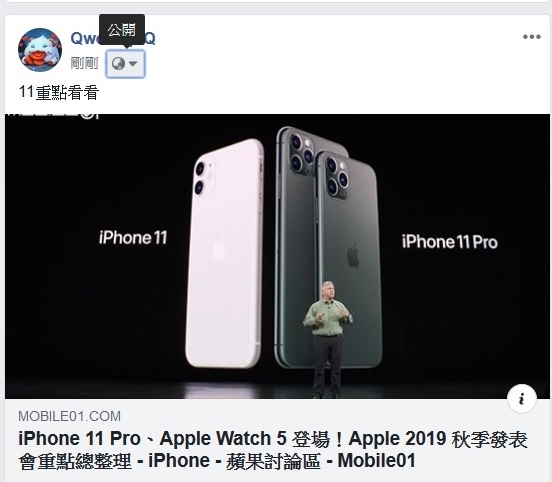
Task: Open the poster's round profile avatar
Action: [x=40, y=50]
